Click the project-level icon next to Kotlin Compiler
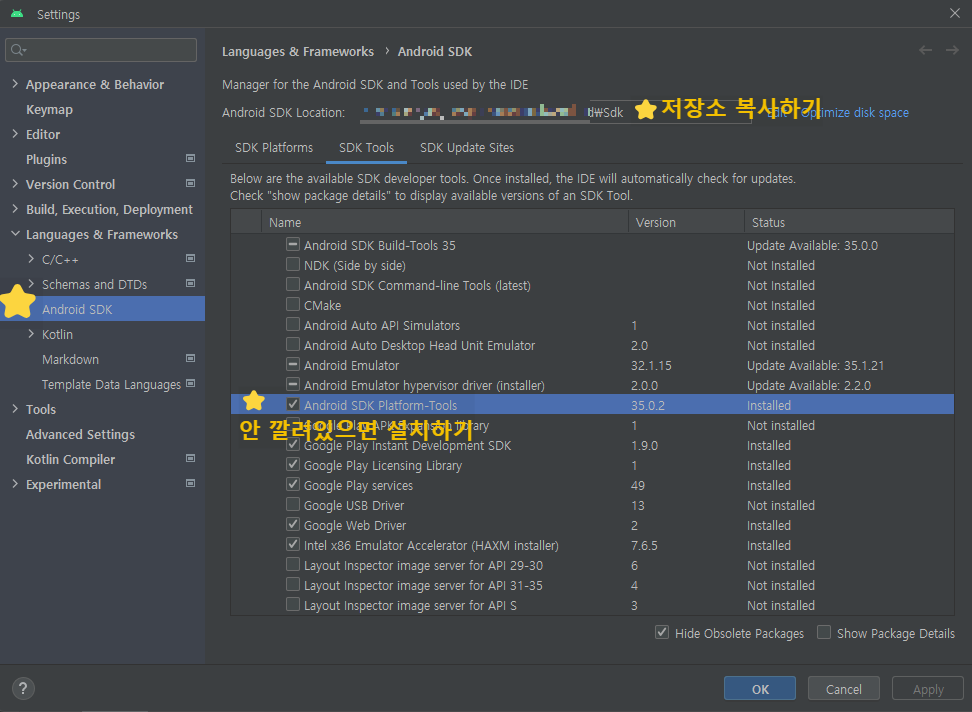Image resolution: width=972 pixels, height=712 pixels. 190,459
